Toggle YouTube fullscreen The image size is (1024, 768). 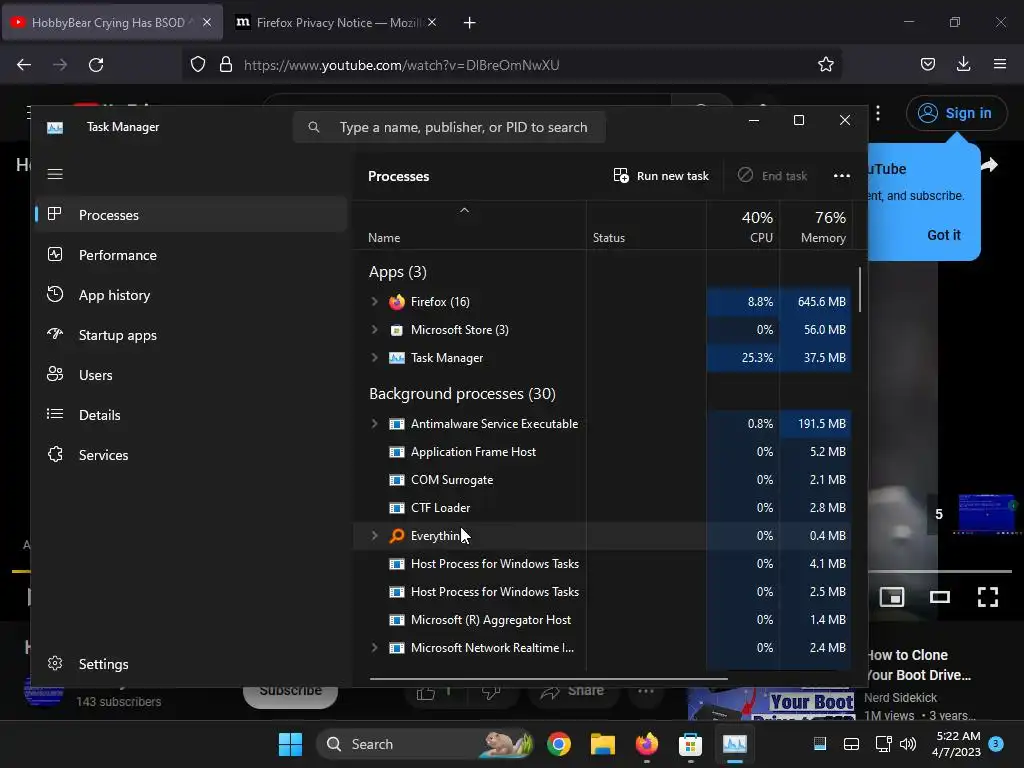pos(987,596)
